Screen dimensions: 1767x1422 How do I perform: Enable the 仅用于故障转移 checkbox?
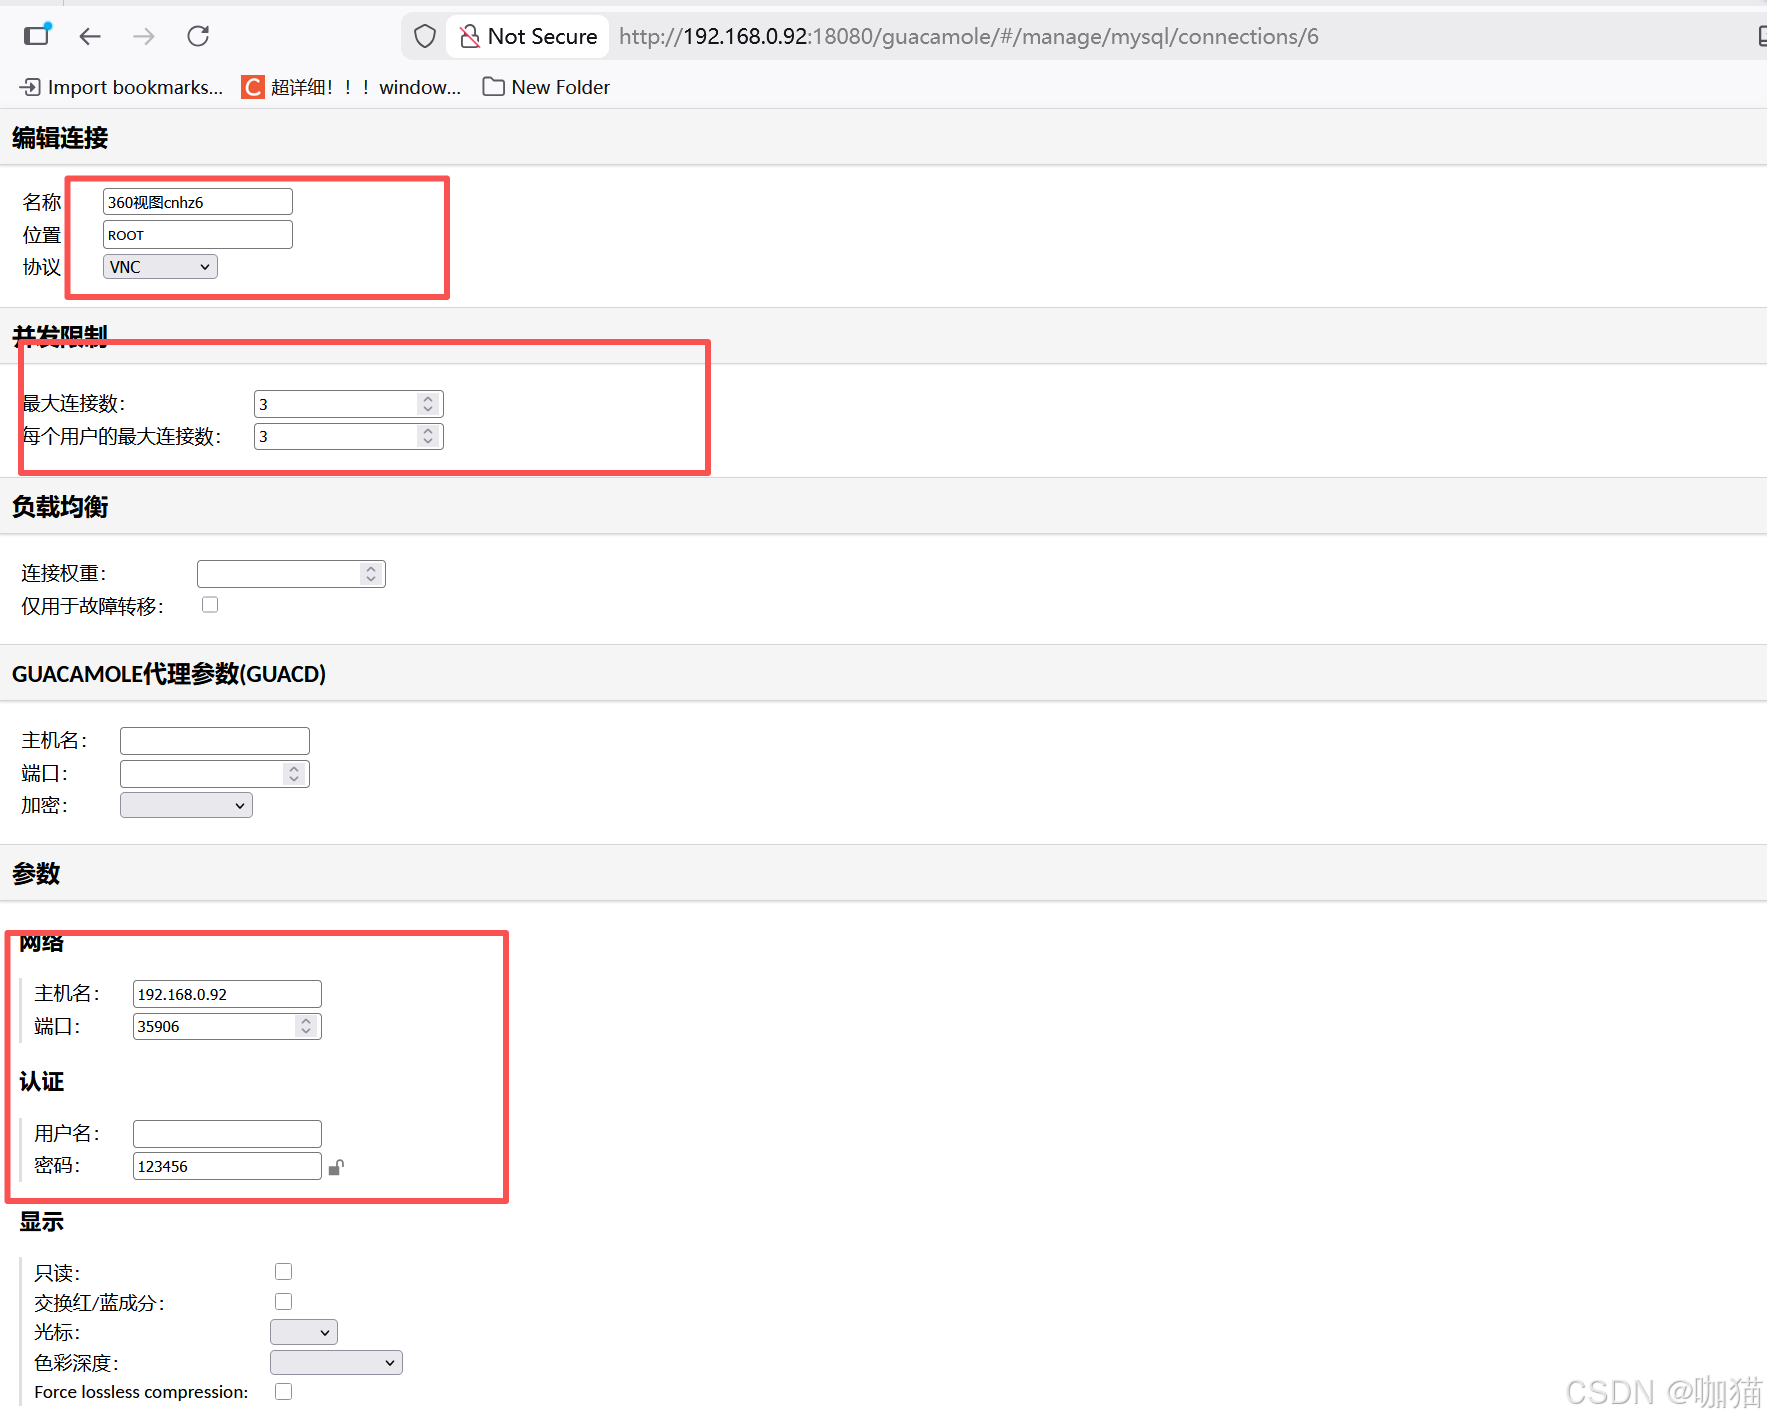coord(210,605)
